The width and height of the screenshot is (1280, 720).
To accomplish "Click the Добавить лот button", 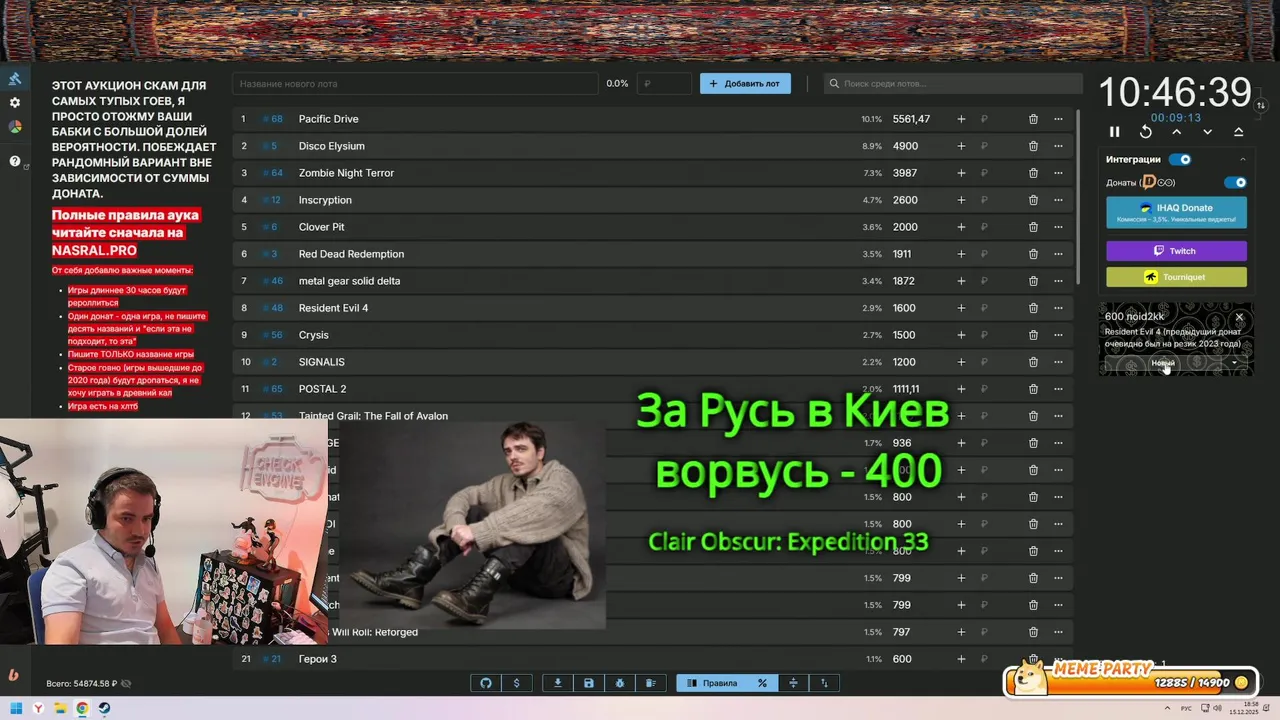I will point(745,84).
